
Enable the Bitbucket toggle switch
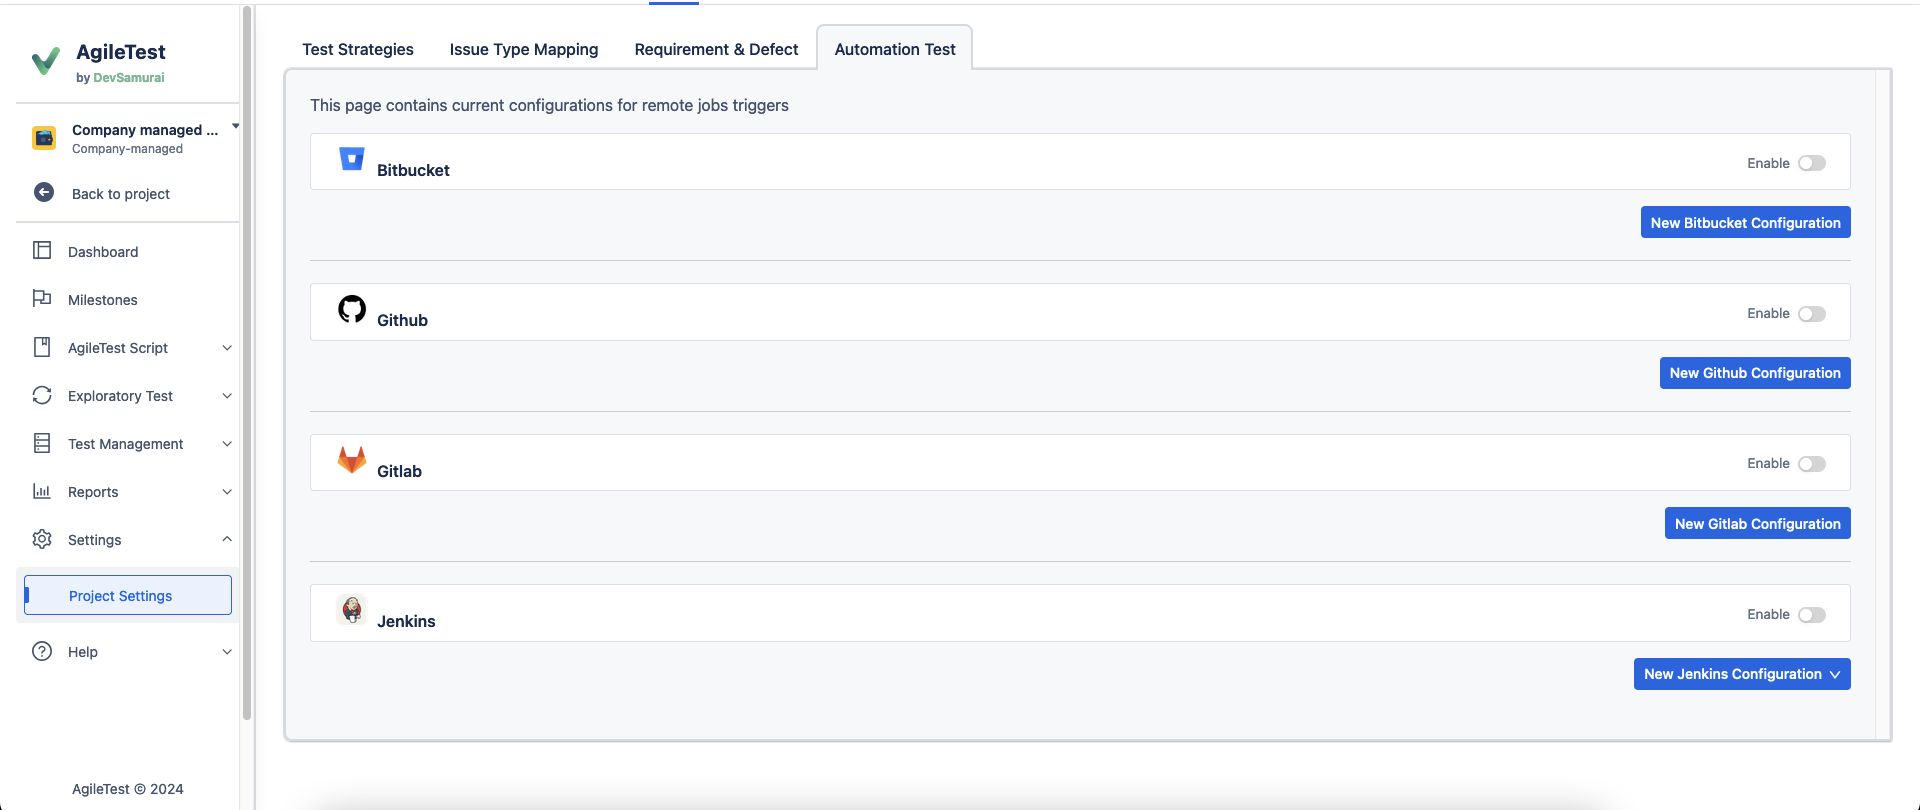1811,163
